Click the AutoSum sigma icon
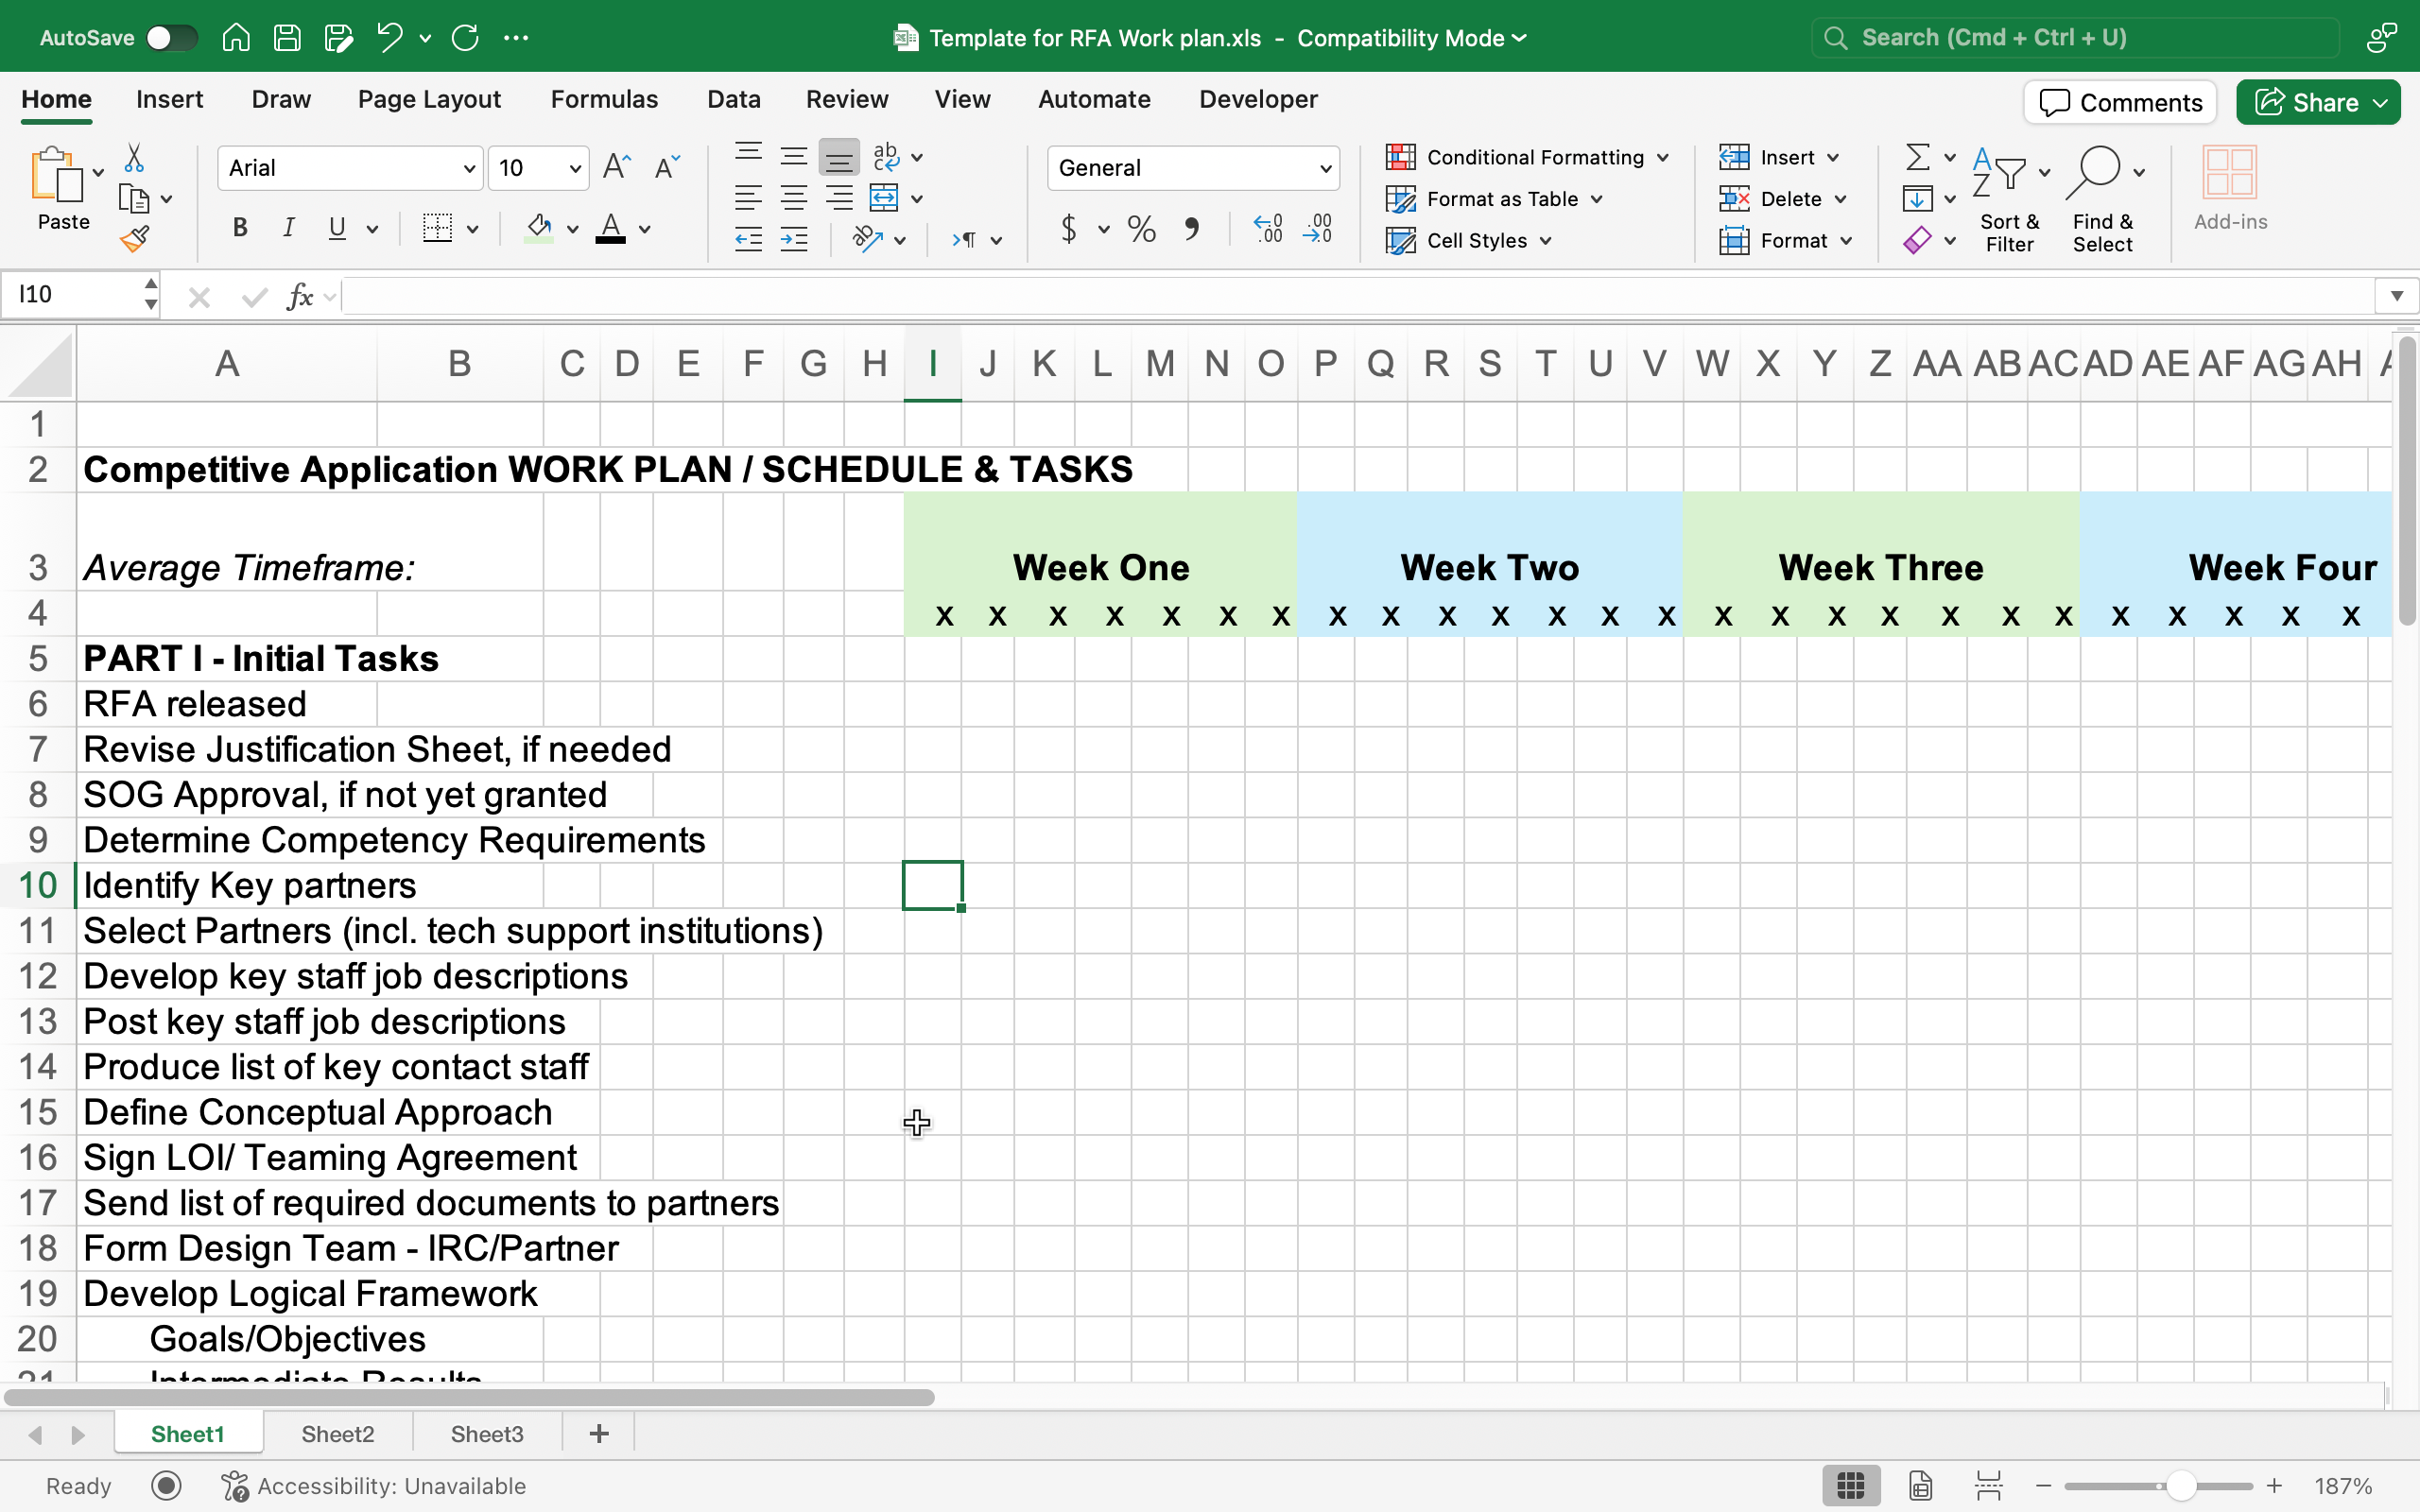This screenshot has height=1512, width=2420. click(1917, 157)
